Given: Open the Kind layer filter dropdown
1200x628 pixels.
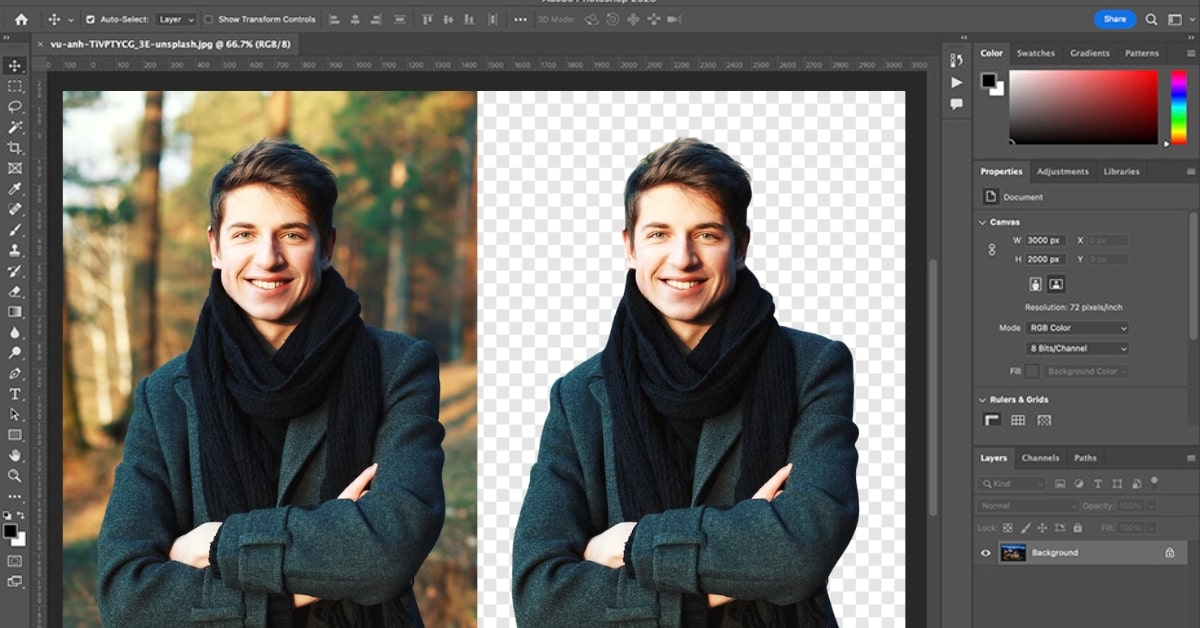Looking at the screenshot, I should tap(1013, 484).
